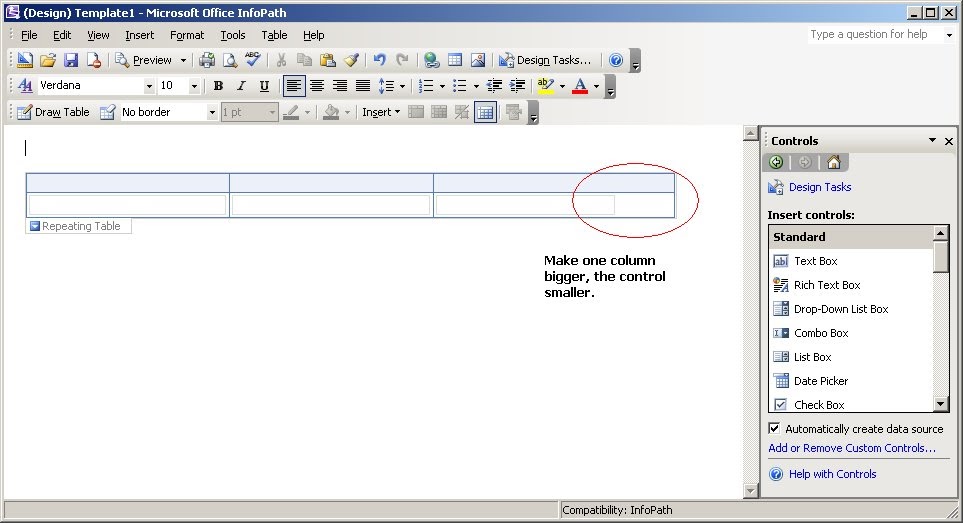Go back in the Controls task pane

(776, 162)
